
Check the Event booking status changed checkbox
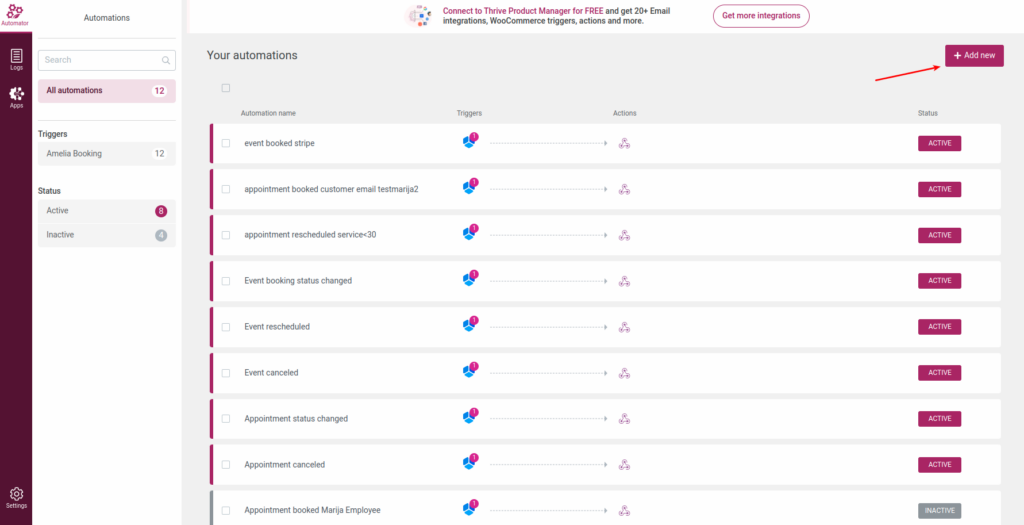coord(226,281)
